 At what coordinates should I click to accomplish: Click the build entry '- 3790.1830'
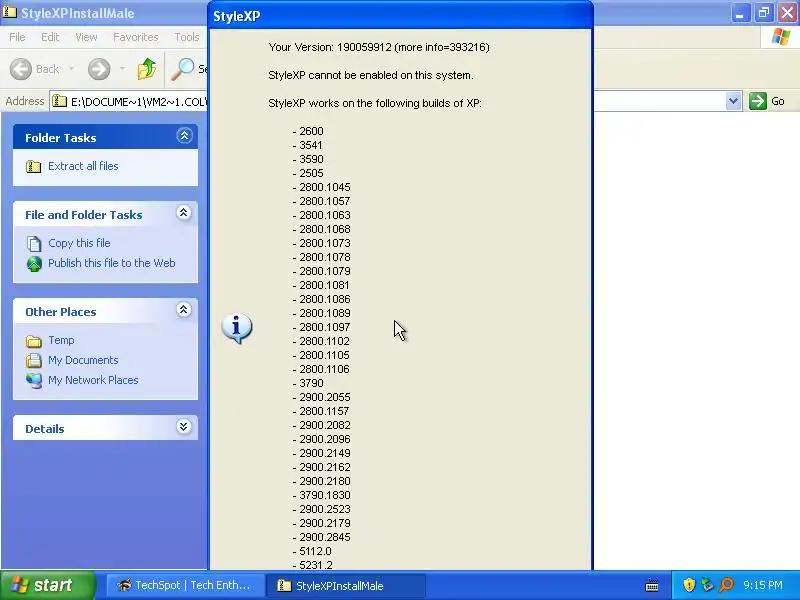(x=321, y=495)
